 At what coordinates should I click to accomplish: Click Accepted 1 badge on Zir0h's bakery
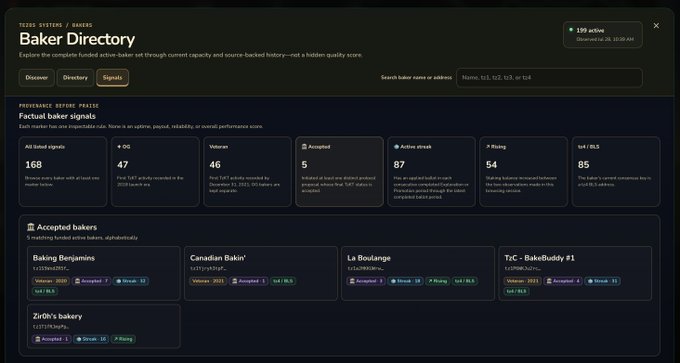pyautogui.click(x=52, y=339)
